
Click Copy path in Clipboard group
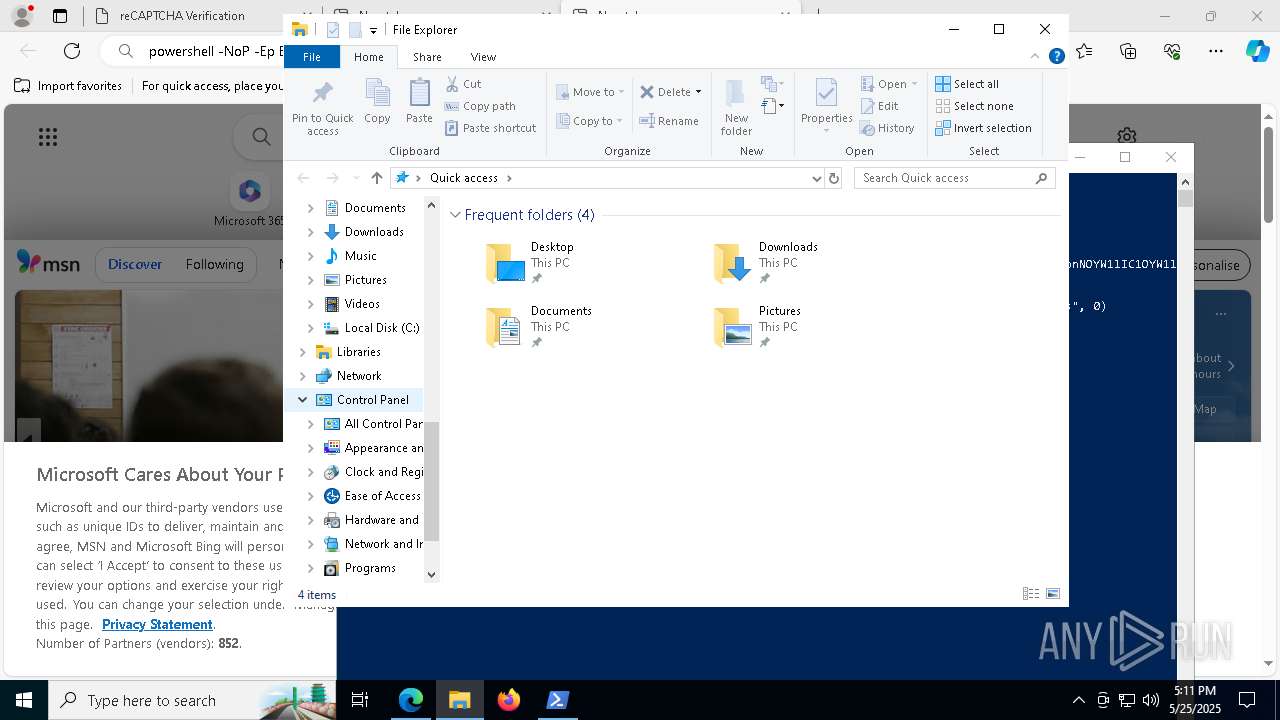click(x=480, y=106)
